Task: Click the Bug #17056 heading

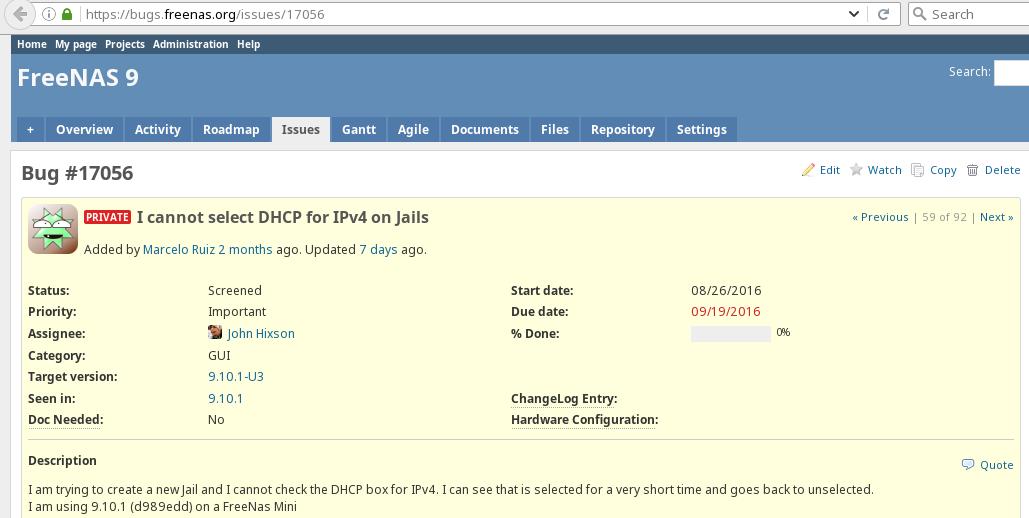Action: pyautogui.click(x=77, y=173)
